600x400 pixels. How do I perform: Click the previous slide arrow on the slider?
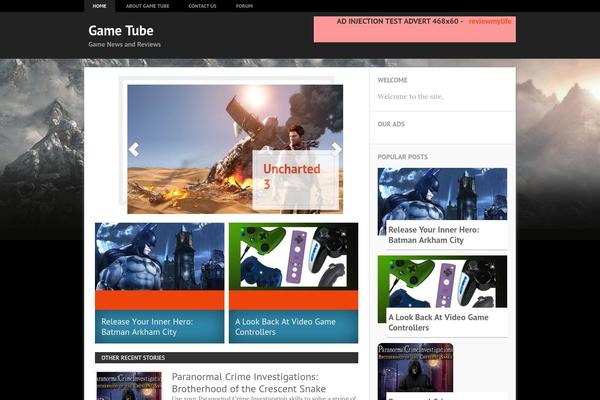134,149
